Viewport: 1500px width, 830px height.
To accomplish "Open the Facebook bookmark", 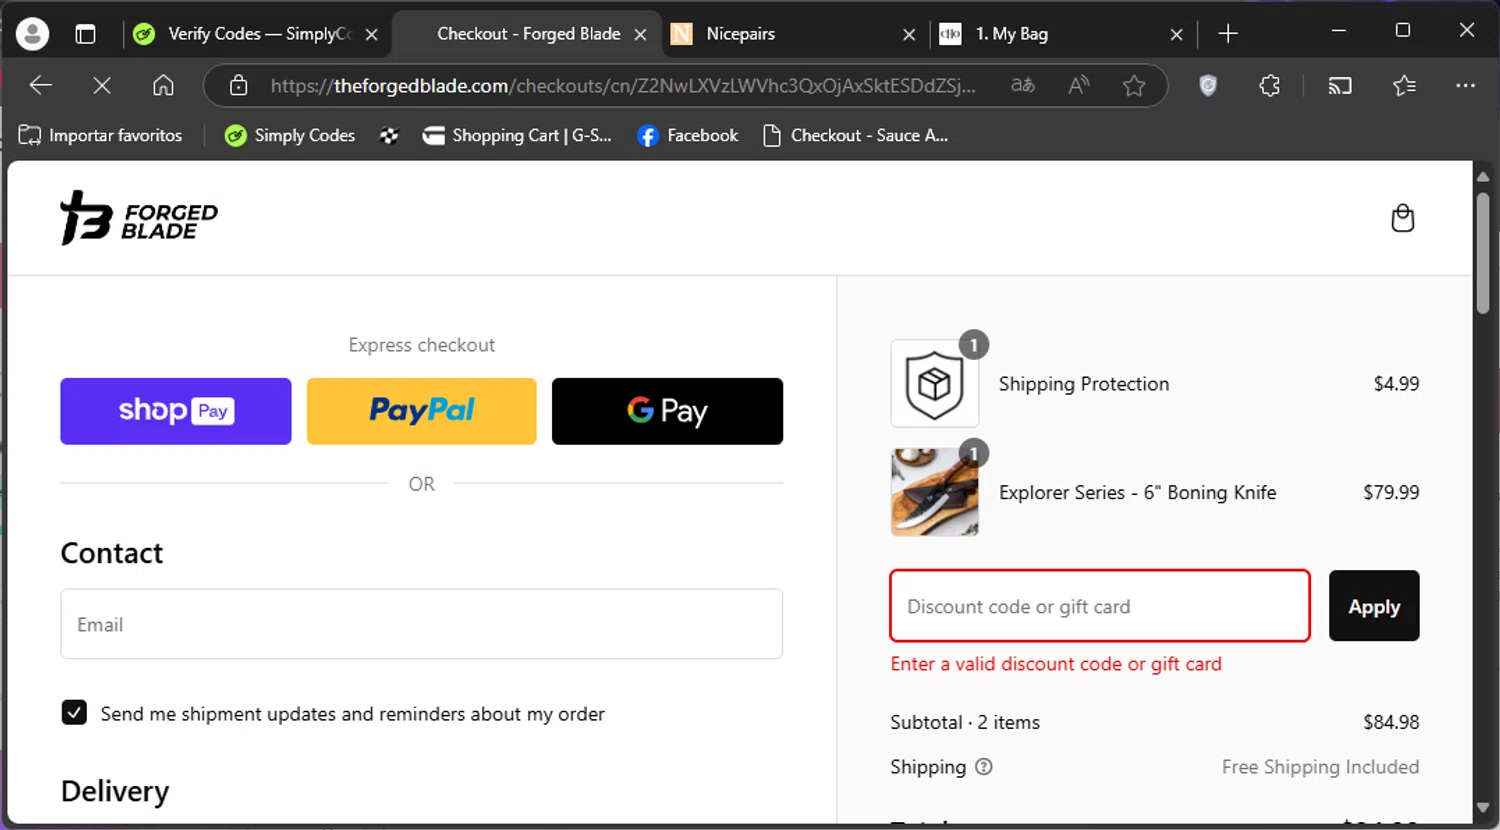I will click(688, 136).
